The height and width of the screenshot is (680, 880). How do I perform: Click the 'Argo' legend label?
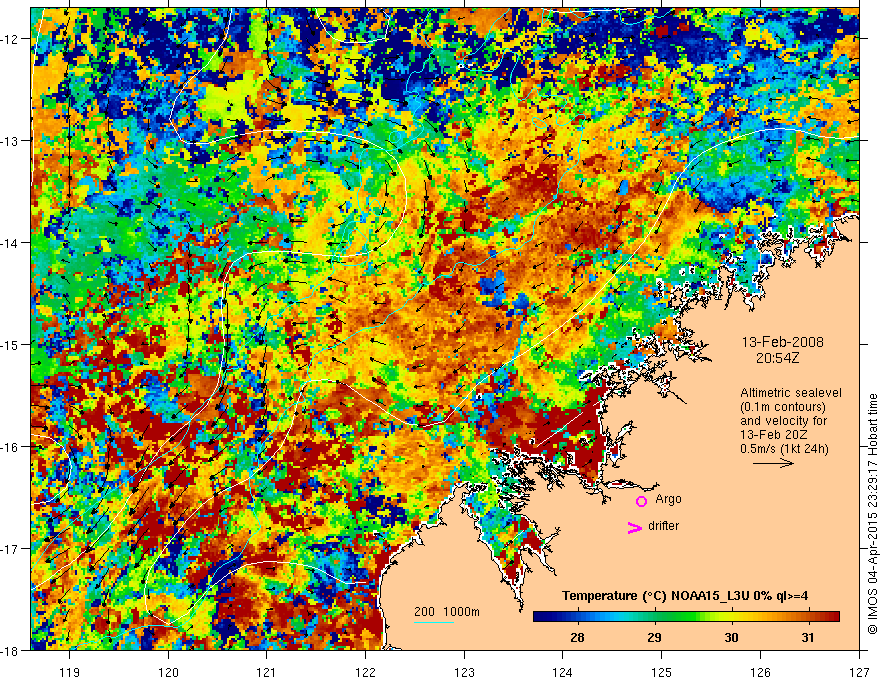click(x=668, y=499)
